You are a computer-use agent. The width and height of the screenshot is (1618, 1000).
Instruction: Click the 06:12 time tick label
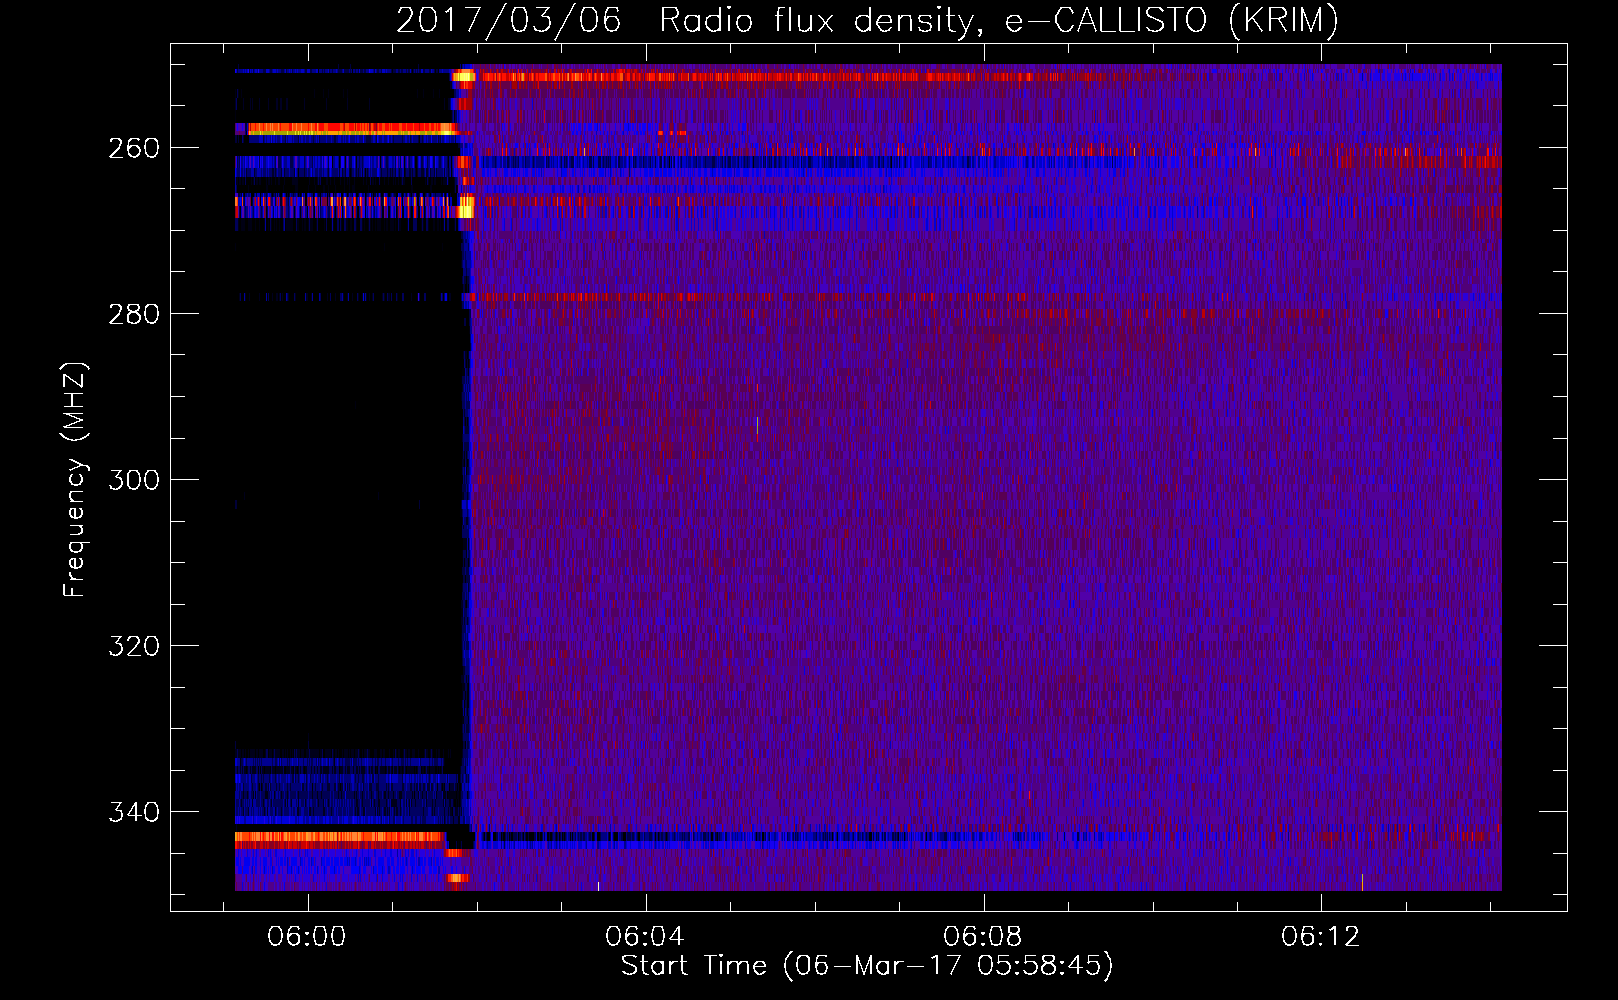click(1321, 937)
